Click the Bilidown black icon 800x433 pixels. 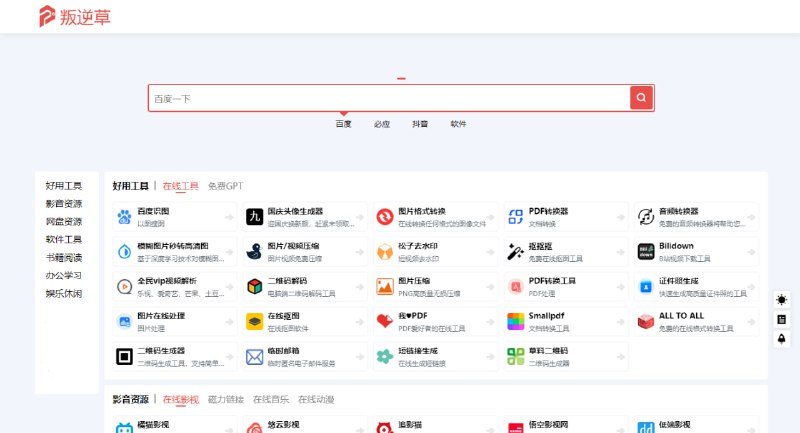click(646, 251)
